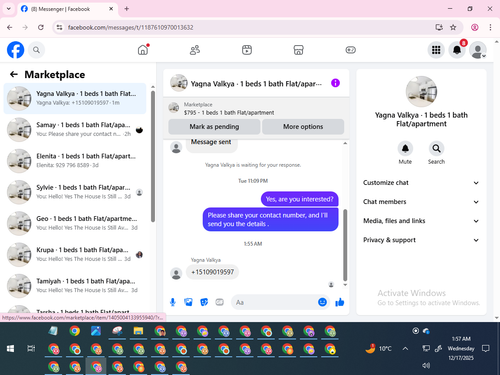Viewport: 500px width, 375px height.
Task: Send a thumbs-up like
Action: click(x=340, y=302)
